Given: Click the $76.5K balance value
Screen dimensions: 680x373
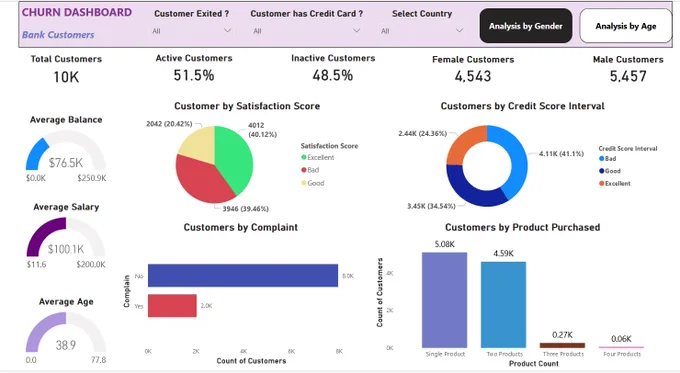Looking at the screenshot, I should (66, 163).
